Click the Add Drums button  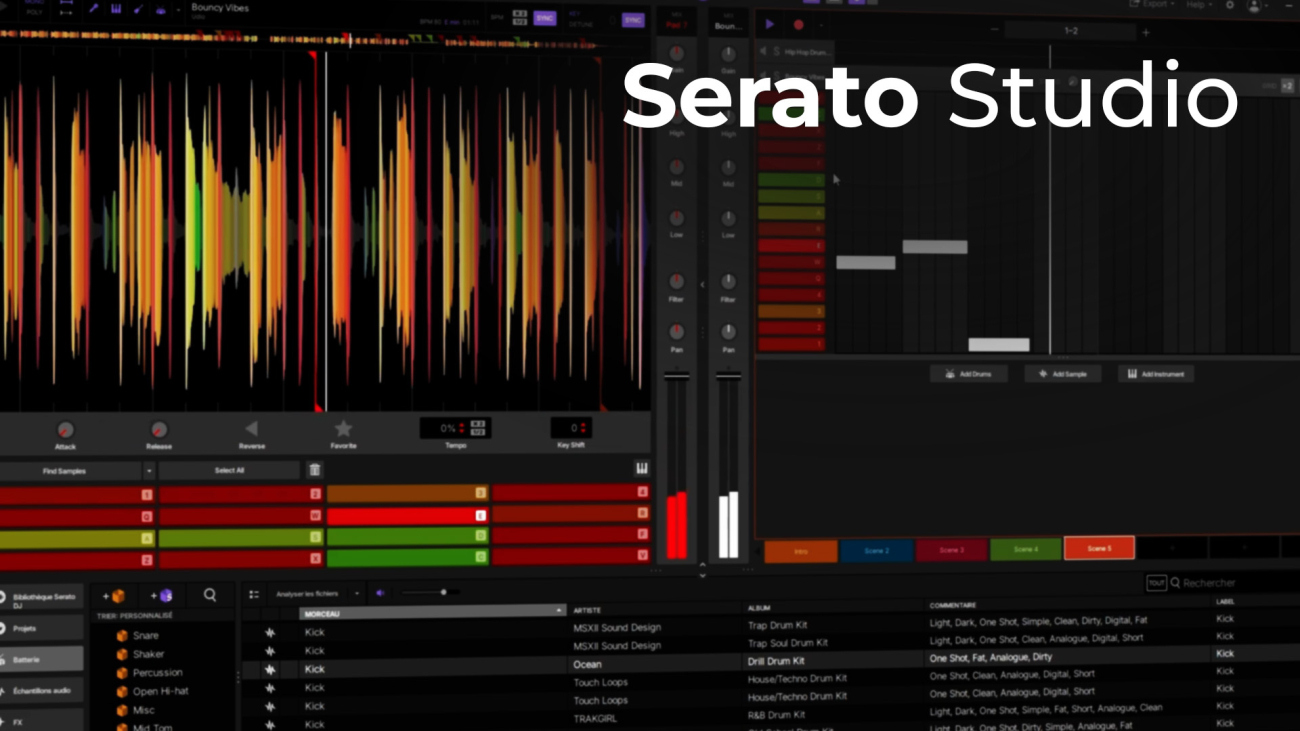pyautogui.click(x=968, y=374)
